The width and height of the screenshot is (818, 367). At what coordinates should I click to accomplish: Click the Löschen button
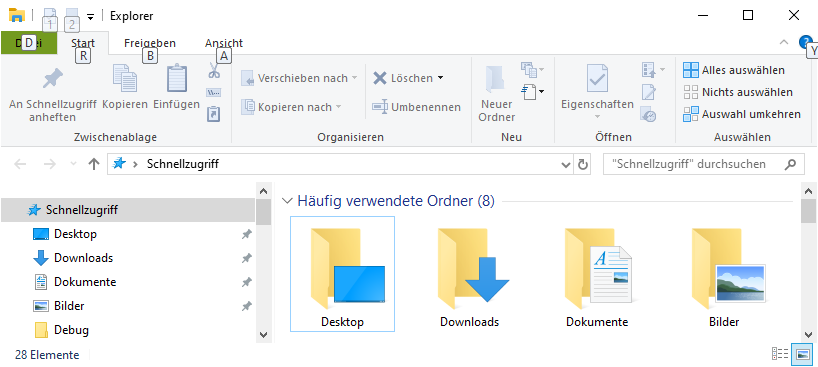coord(403,78)
